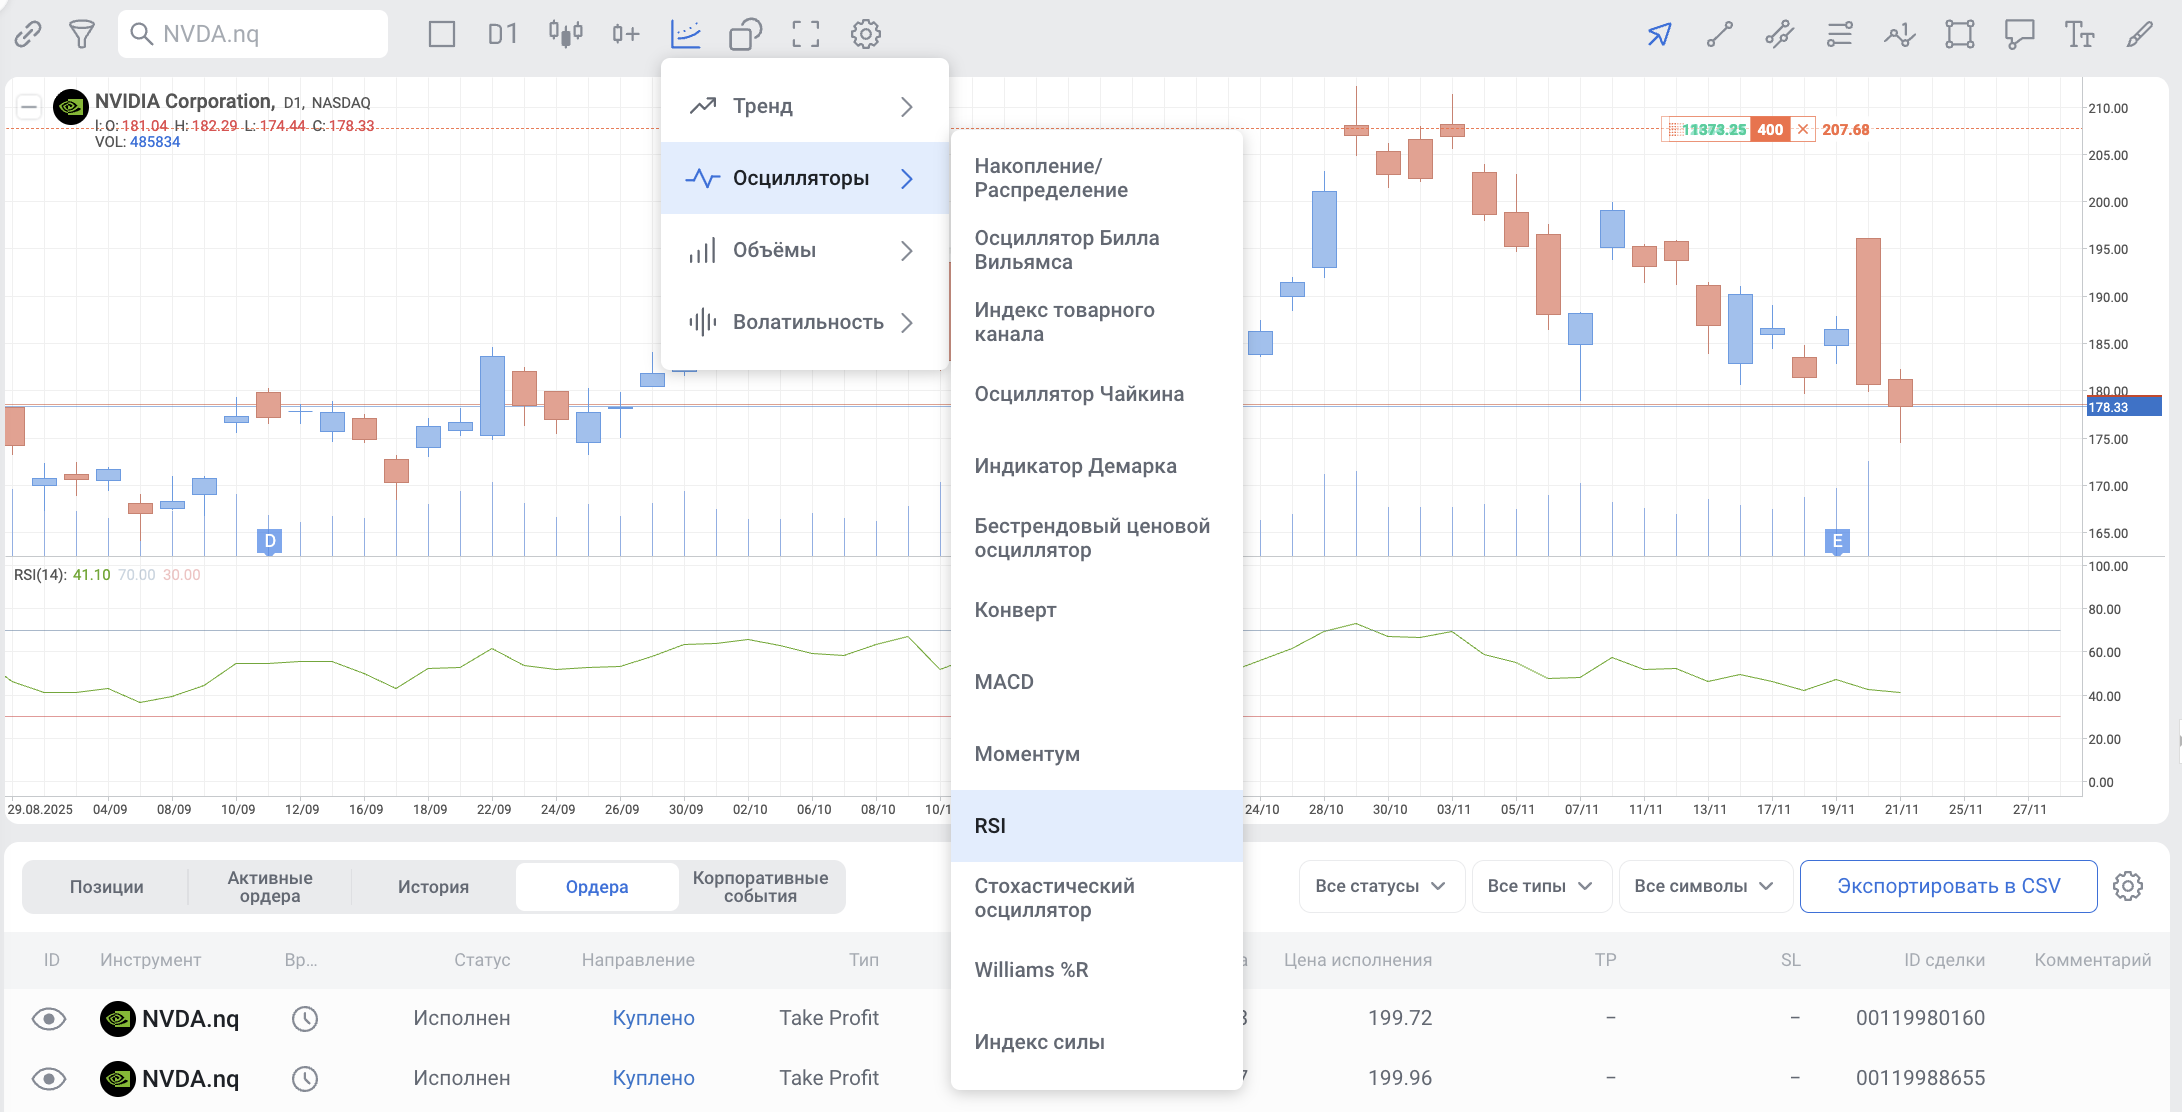Open the 'Все статусы' dropdown
This screenshot has width=2182, height=1112.
point(1380,886)
